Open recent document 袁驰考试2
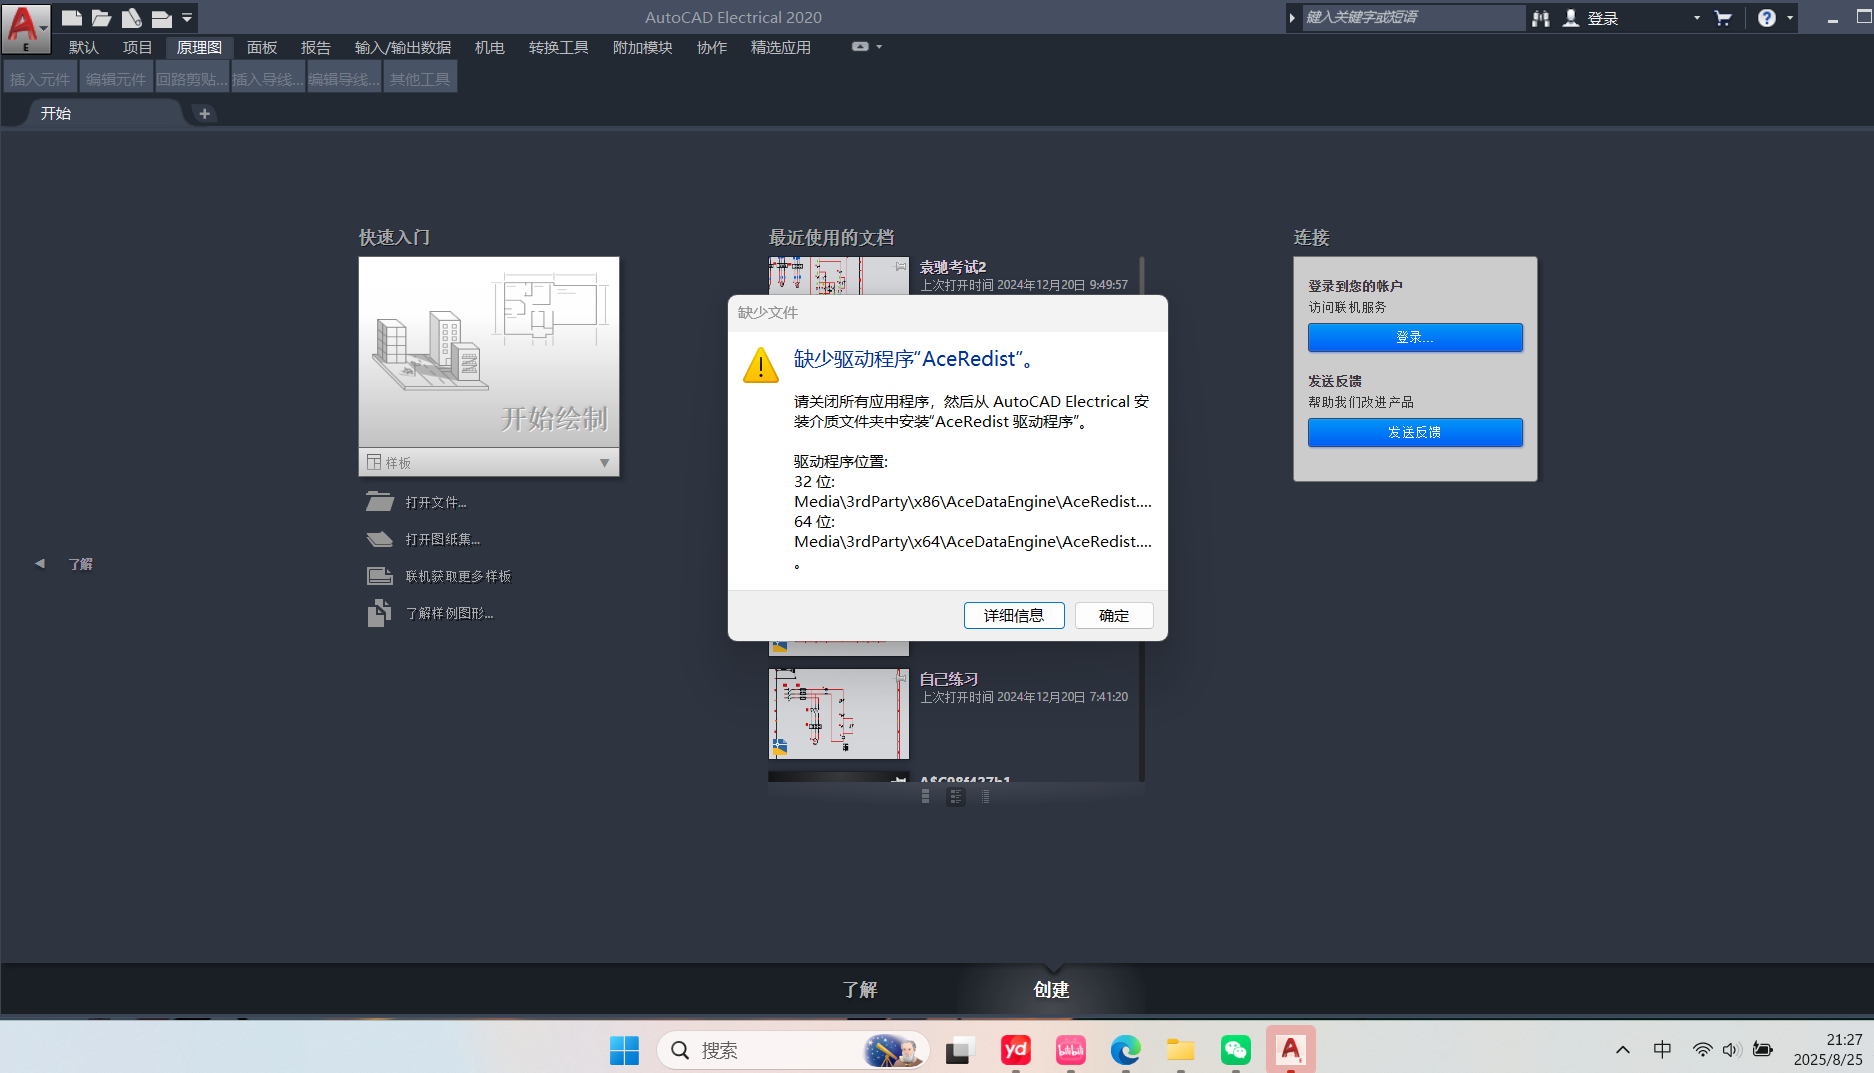Image resolution: width=1874 pixels, height=1073 pixels. [x=952, y=267]
